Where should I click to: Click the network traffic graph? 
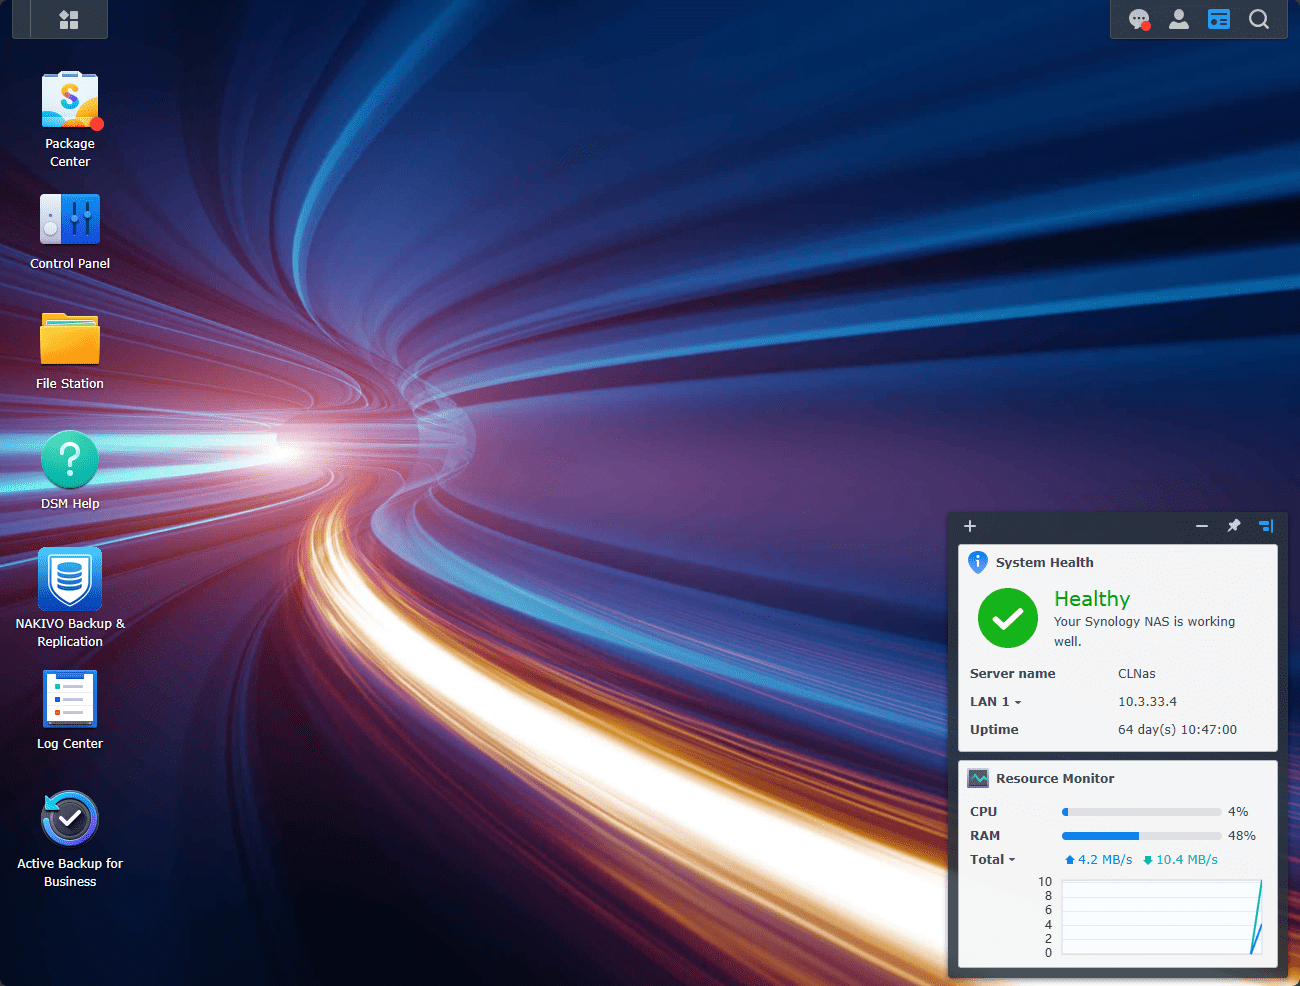tap(1162, 917)
